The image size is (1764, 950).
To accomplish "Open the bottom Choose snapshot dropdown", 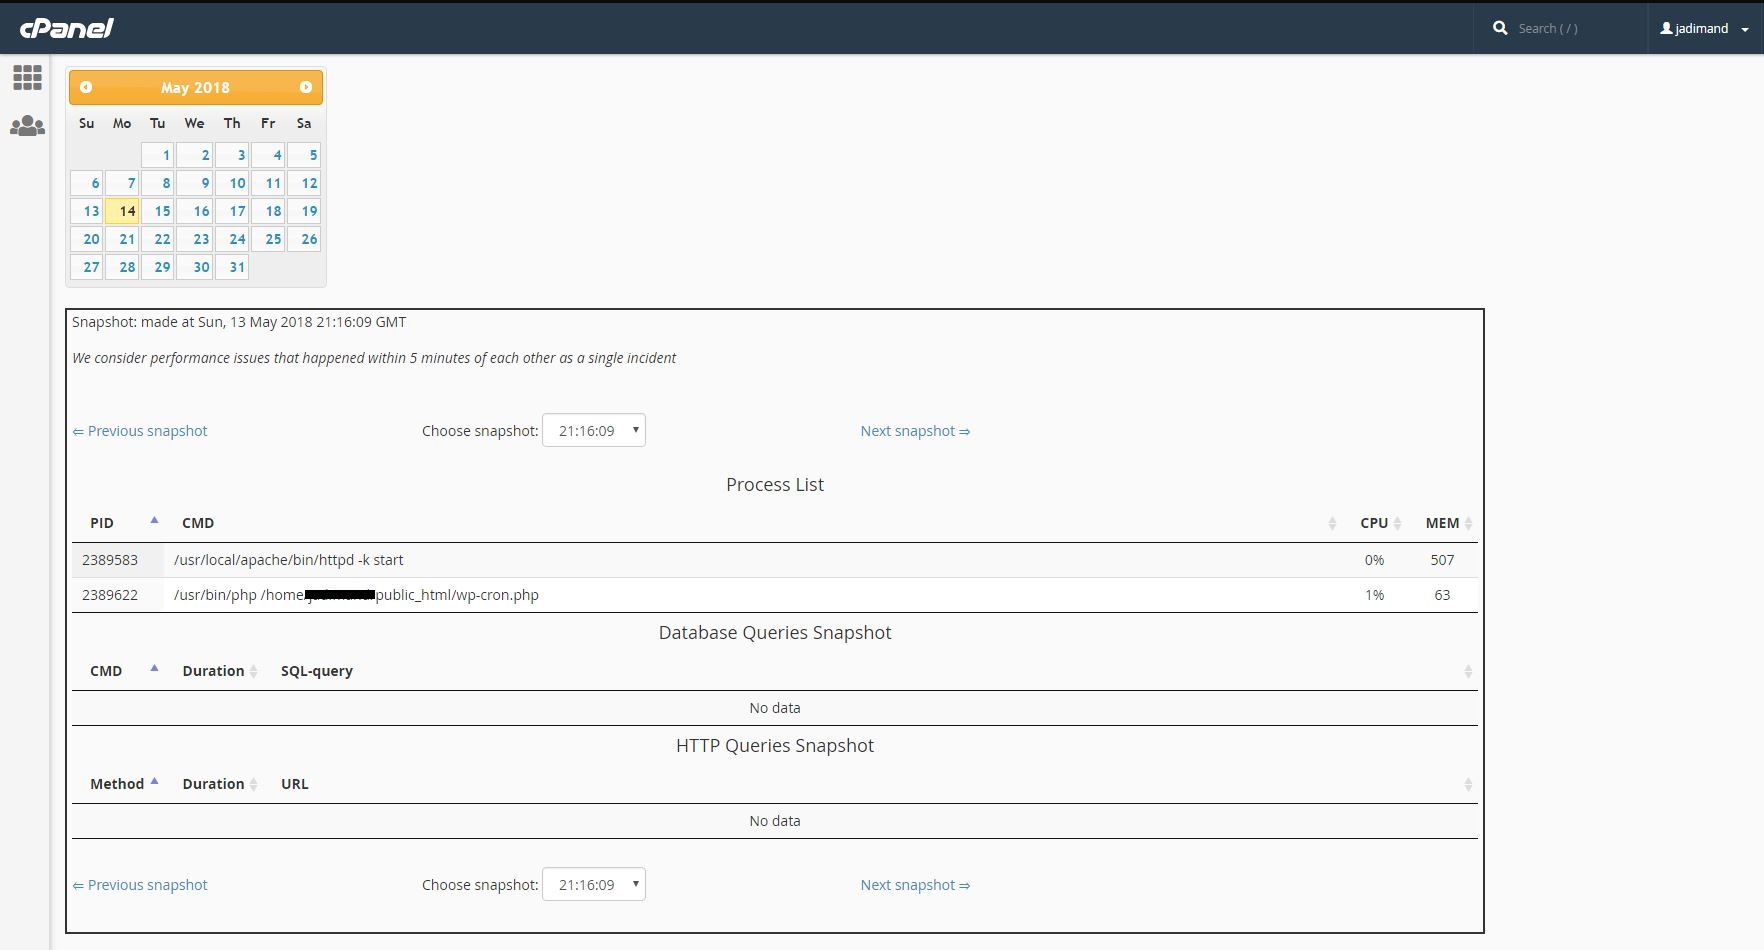I will pyautogui.click(x=594, y=884).
